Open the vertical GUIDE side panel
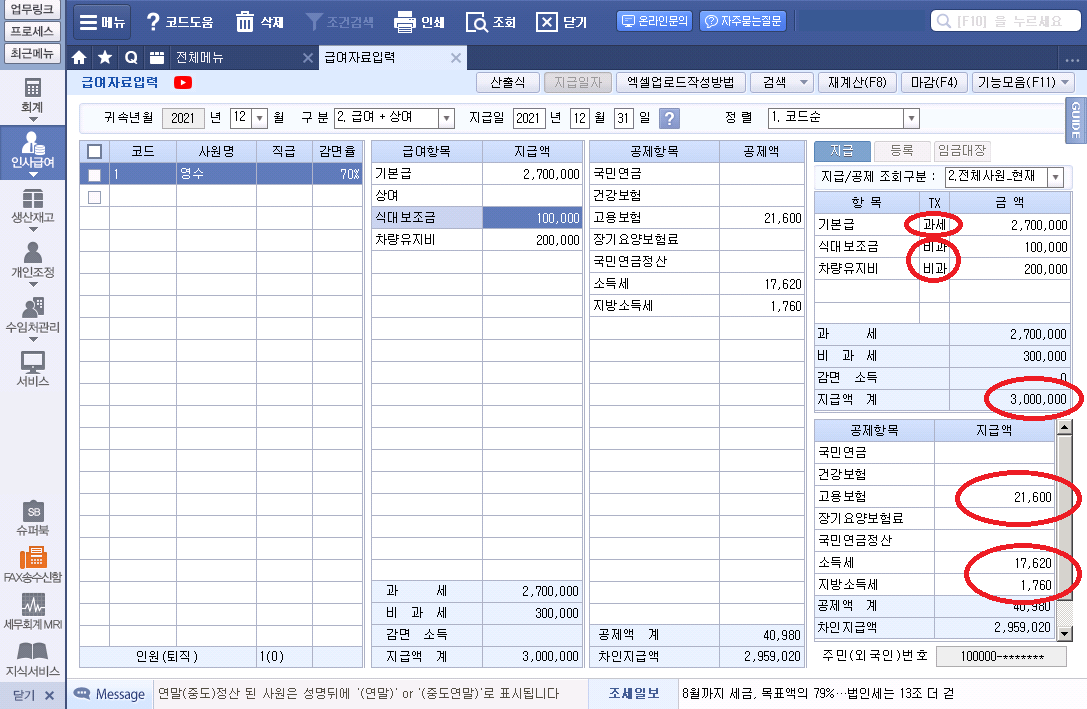Image resolution: width=1087 pixels, height=709 pixels. (1075, 120)
